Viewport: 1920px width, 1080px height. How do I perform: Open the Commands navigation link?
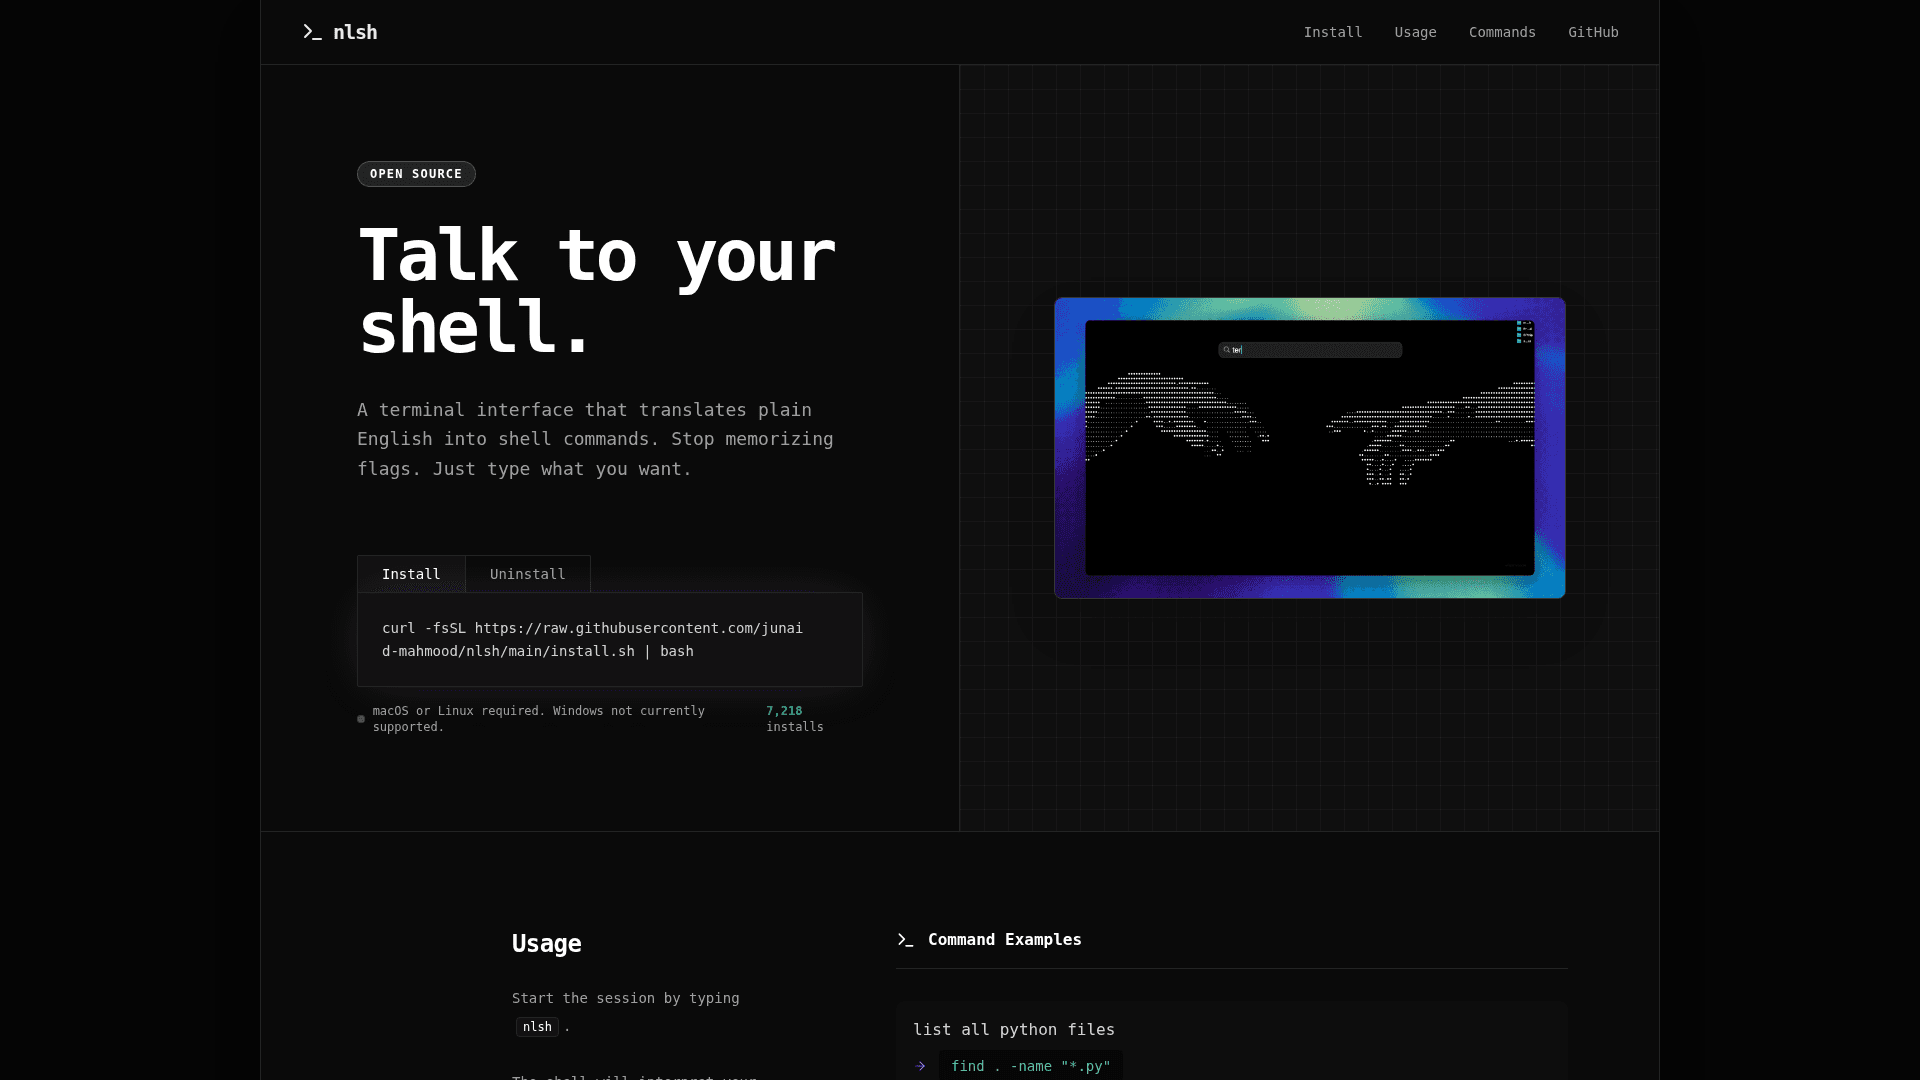(1501, 32)
